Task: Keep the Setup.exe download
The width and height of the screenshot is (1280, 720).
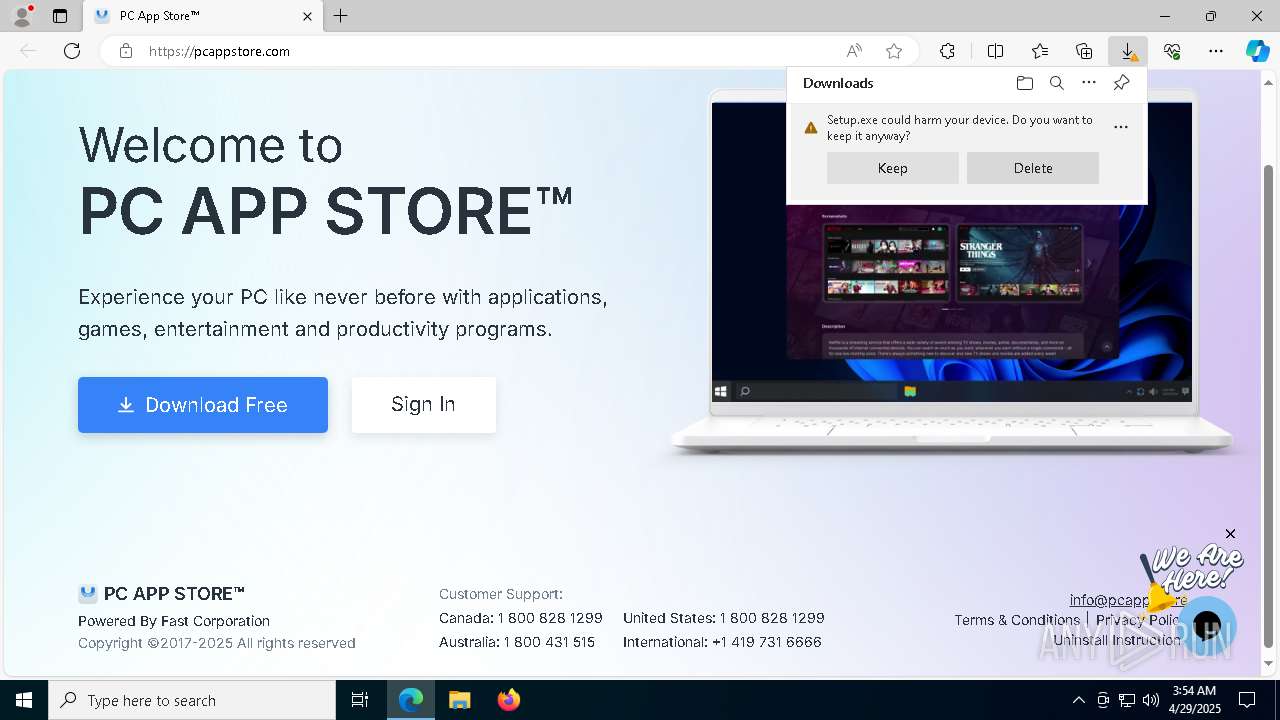Action: pos(893,168)
